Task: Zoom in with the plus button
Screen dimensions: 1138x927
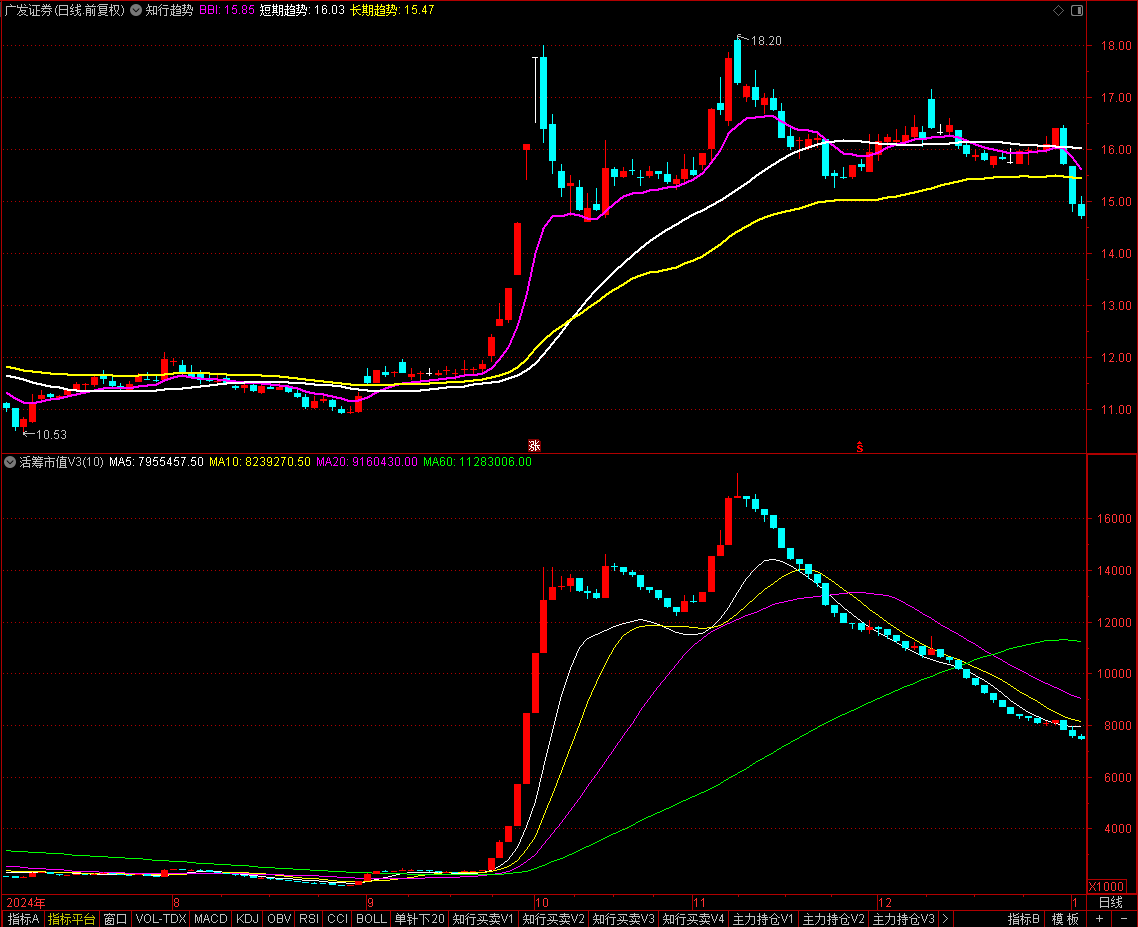Action: point(1100,919)
